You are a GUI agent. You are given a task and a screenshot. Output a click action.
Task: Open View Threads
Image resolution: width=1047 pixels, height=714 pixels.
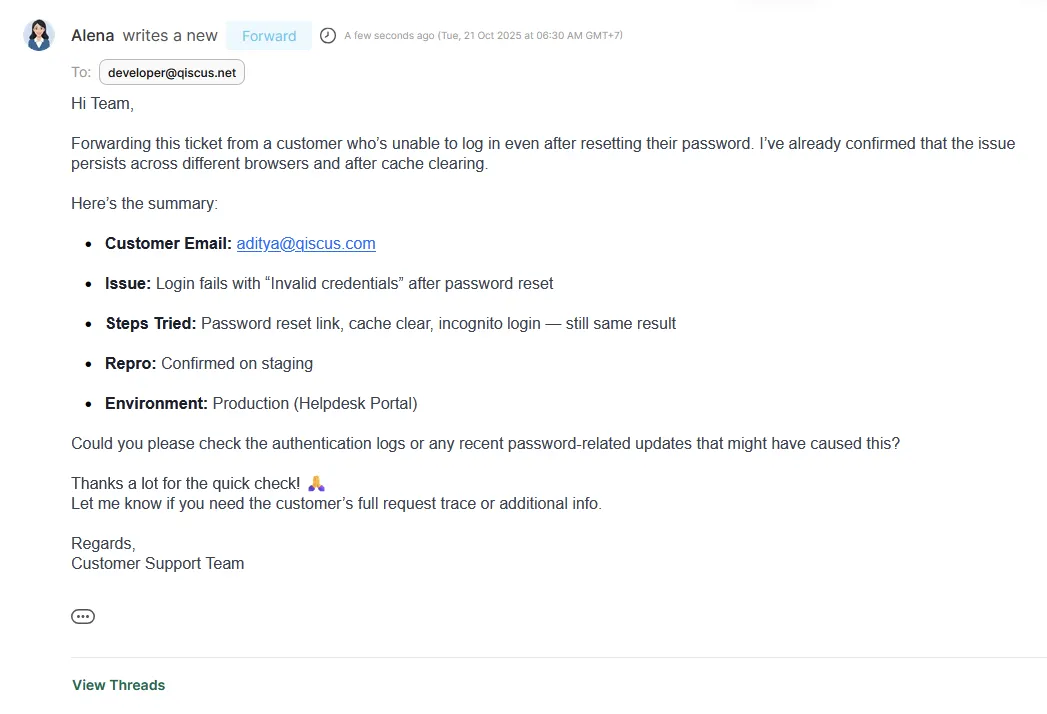click(119, 685)
